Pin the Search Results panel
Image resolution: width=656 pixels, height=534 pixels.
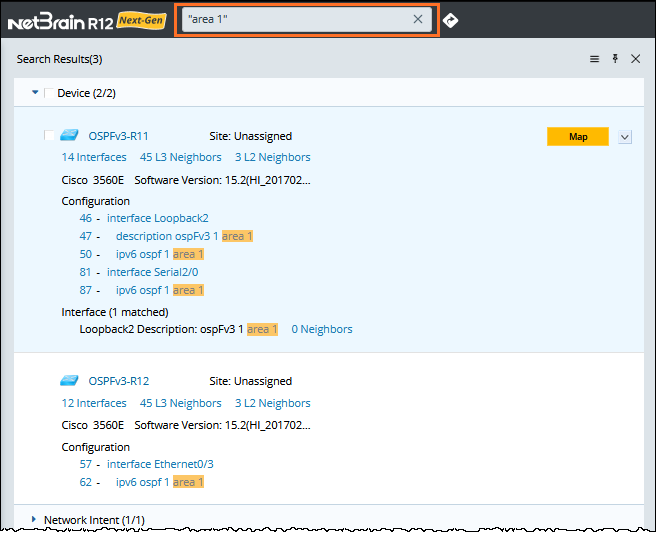point(615,60)
